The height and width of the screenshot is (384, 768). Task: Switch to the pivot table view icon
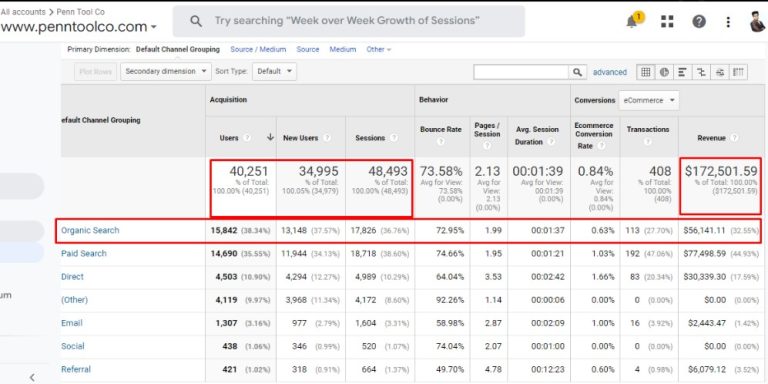pyautogui.click(x=738, y=72)
